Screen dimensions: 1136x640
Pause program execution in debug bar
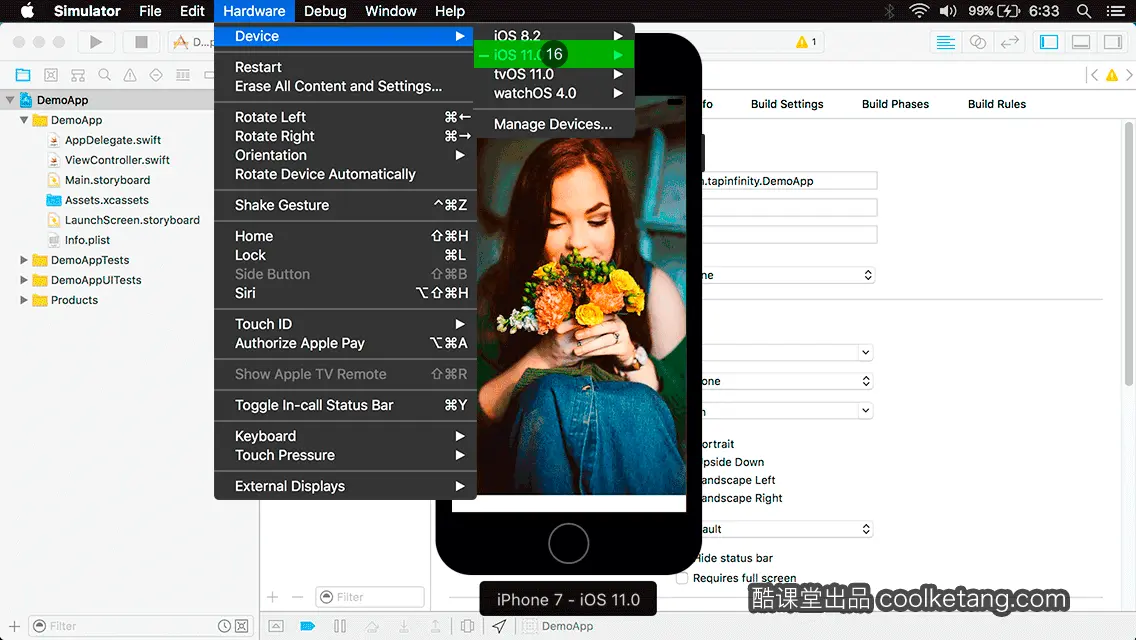point(340,626)
